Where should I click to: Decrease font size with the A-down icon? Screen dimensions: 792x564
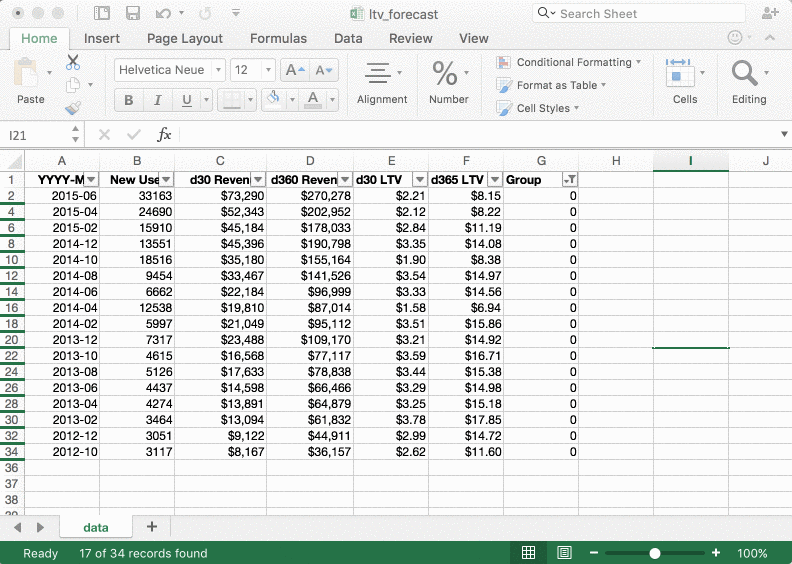pyautogui.click(x=323, y=70)
